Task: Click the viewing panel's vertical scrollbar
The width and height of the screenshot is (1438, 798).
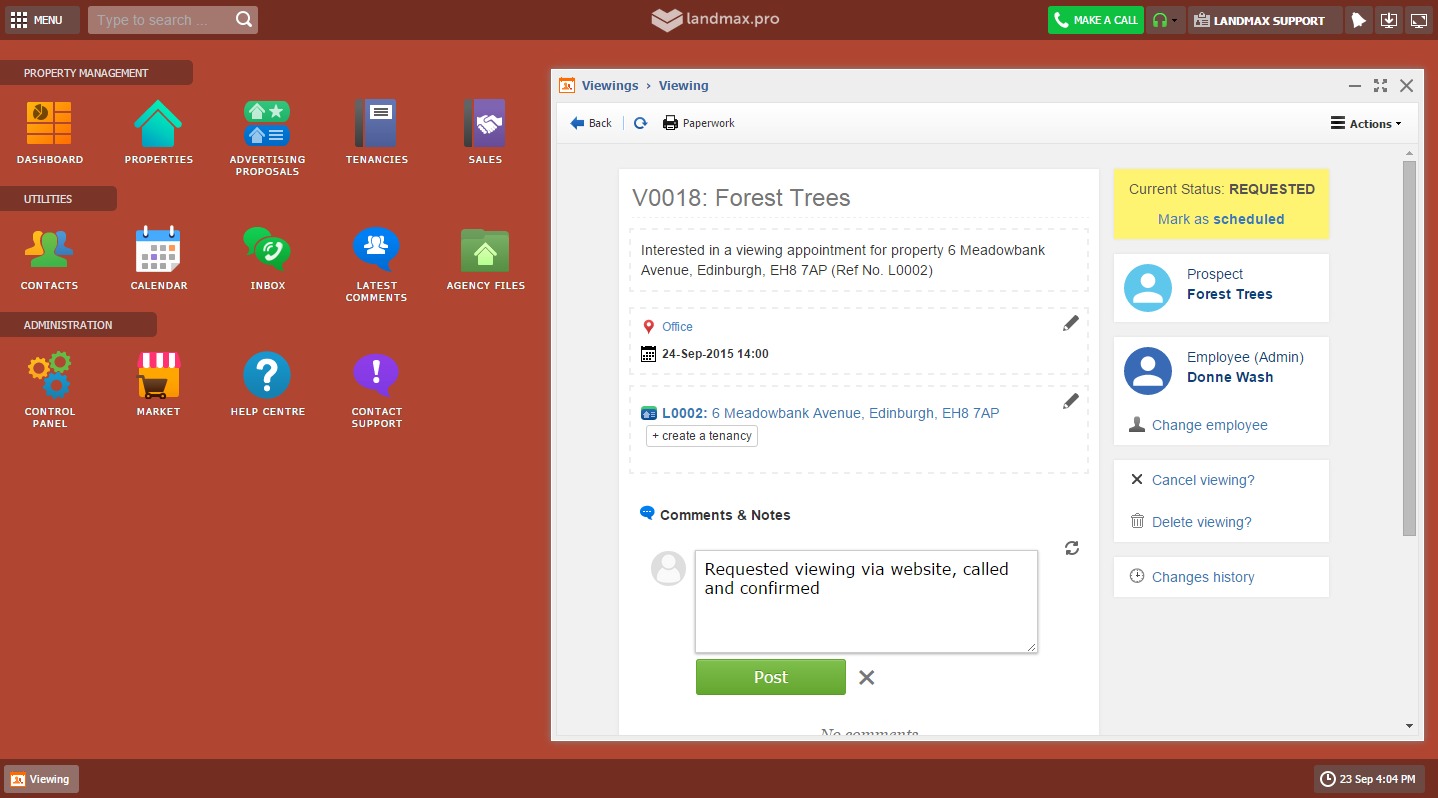Action: (1409, 350)
